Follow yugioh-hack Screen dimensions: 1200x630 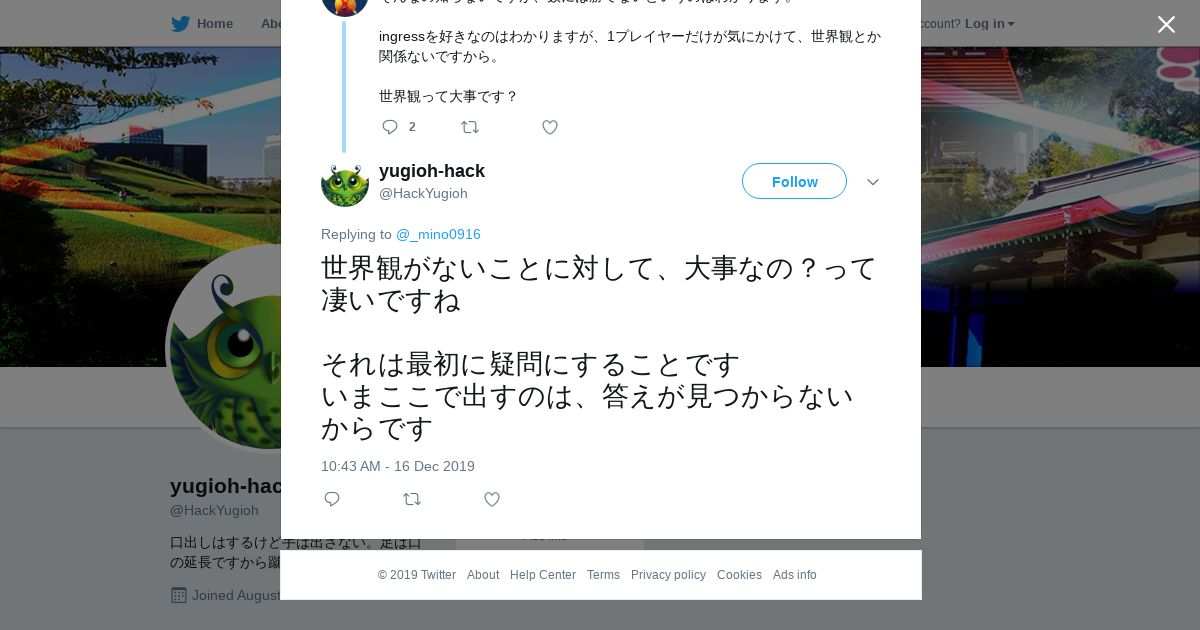click(x=794, y=181)
